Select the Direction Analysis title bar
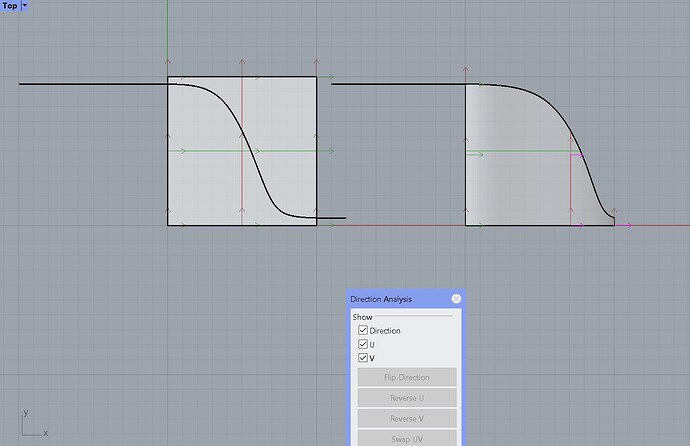 click(404, 299)
